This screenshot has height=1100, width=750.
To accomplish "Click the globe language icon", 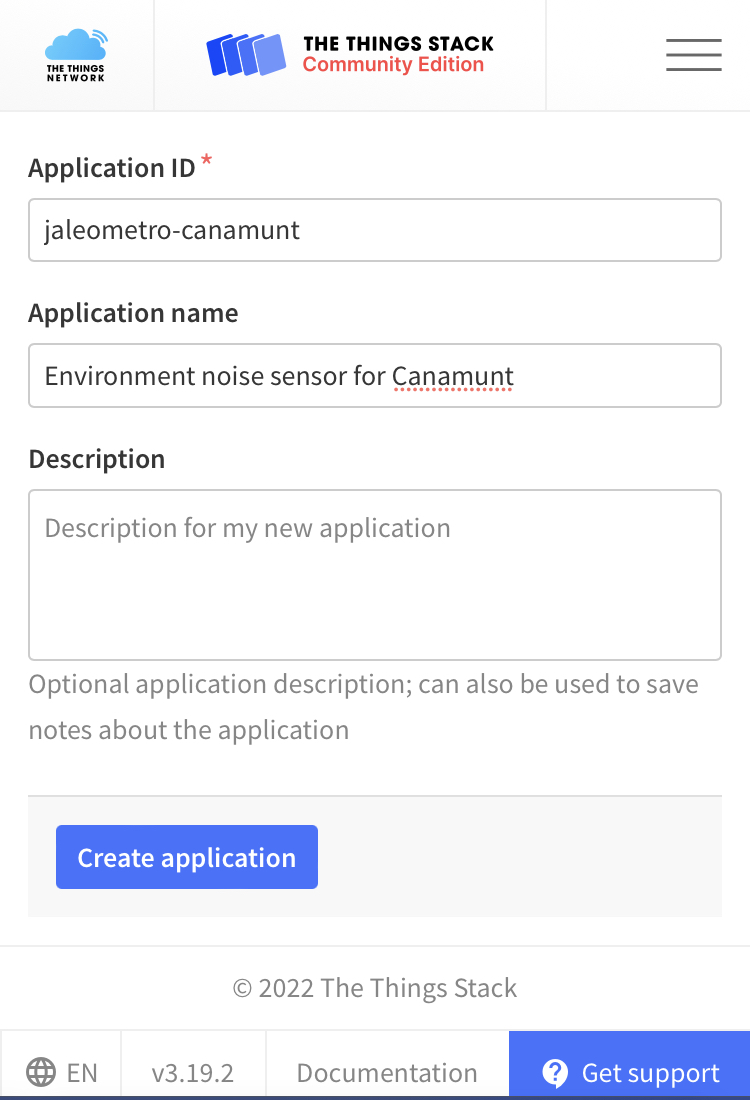I will 41,1073.
